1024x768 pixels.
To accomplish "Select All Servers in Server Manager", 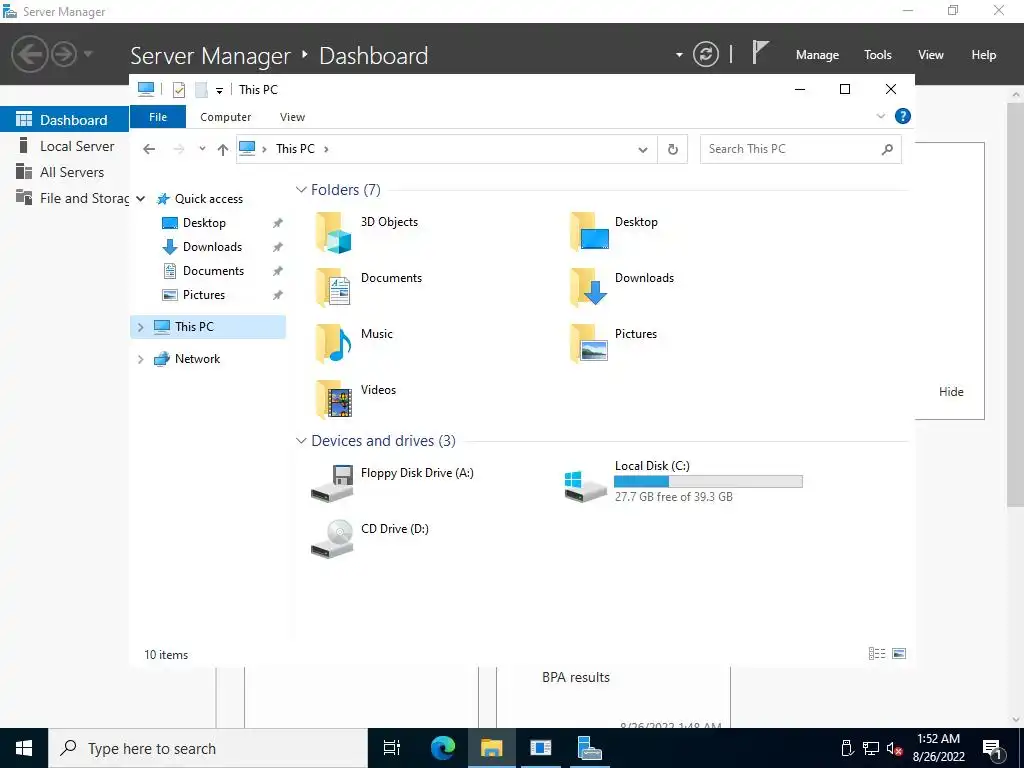I will (65, 172).
